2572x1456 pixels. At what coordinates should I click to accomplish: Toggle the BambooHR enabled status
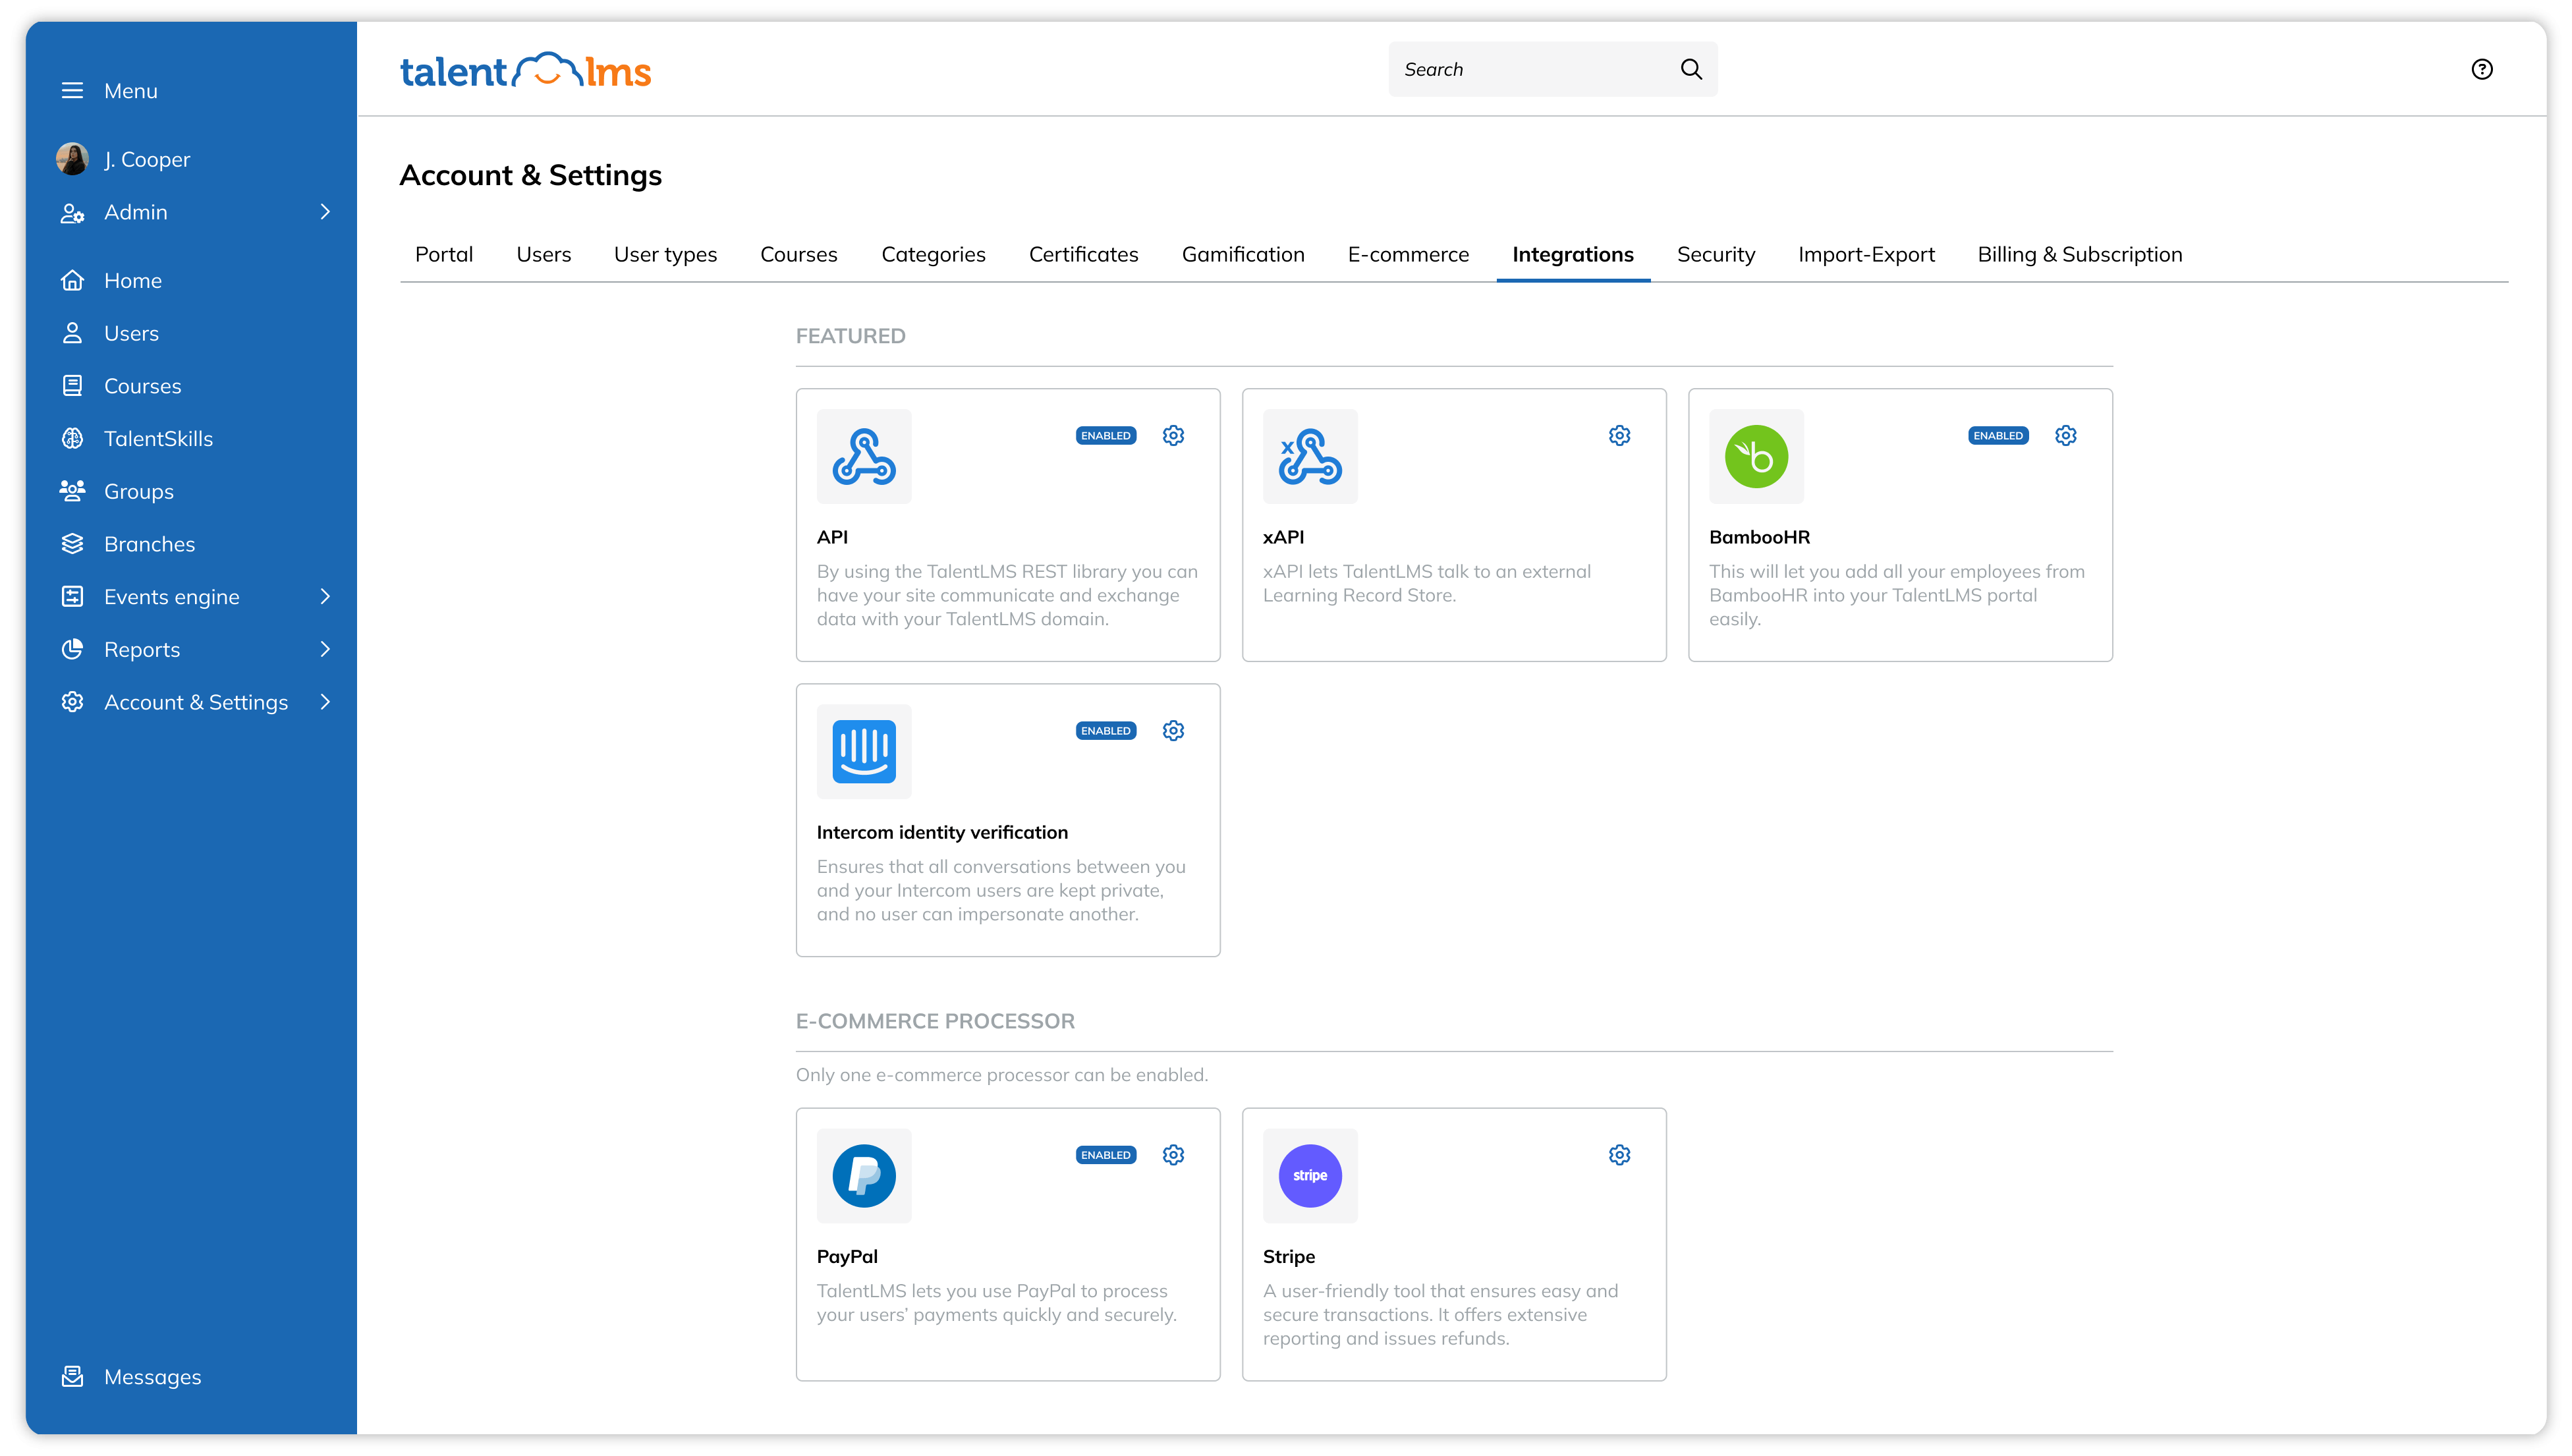point(1998,435)
